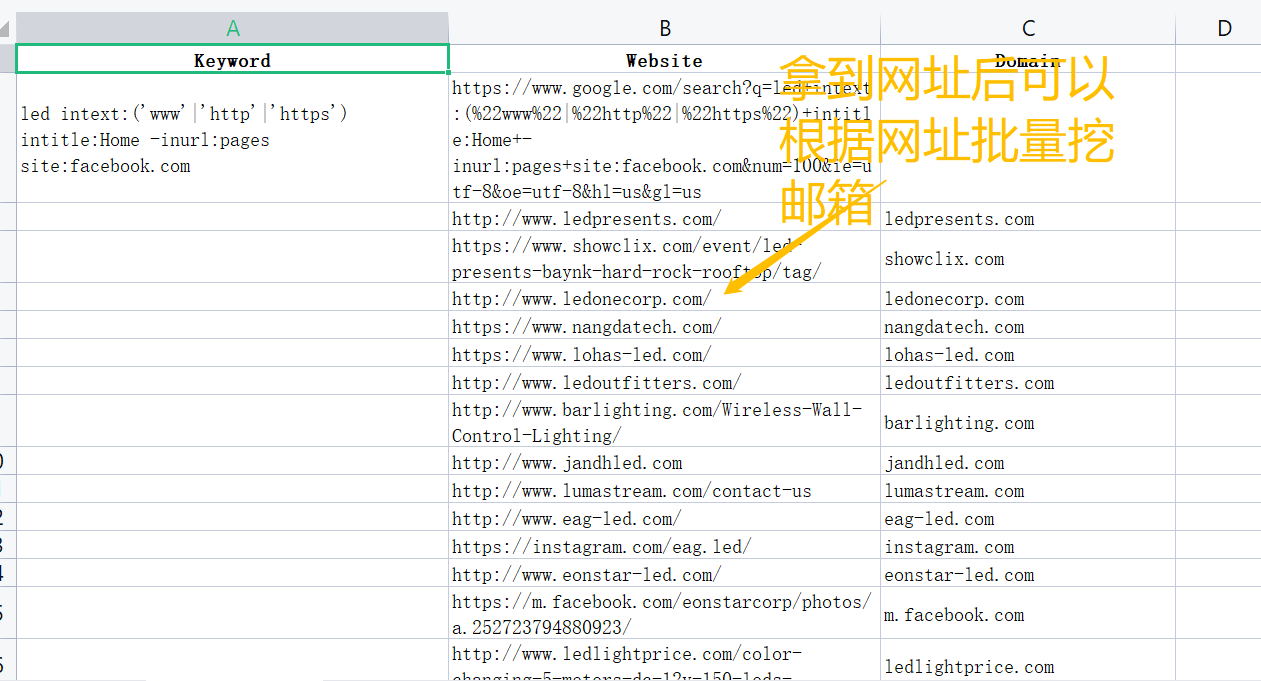Select the ledlightprice.com color-changing URL cell
The height and width of the screenshot is (681, 1261).
pos(664,661)
